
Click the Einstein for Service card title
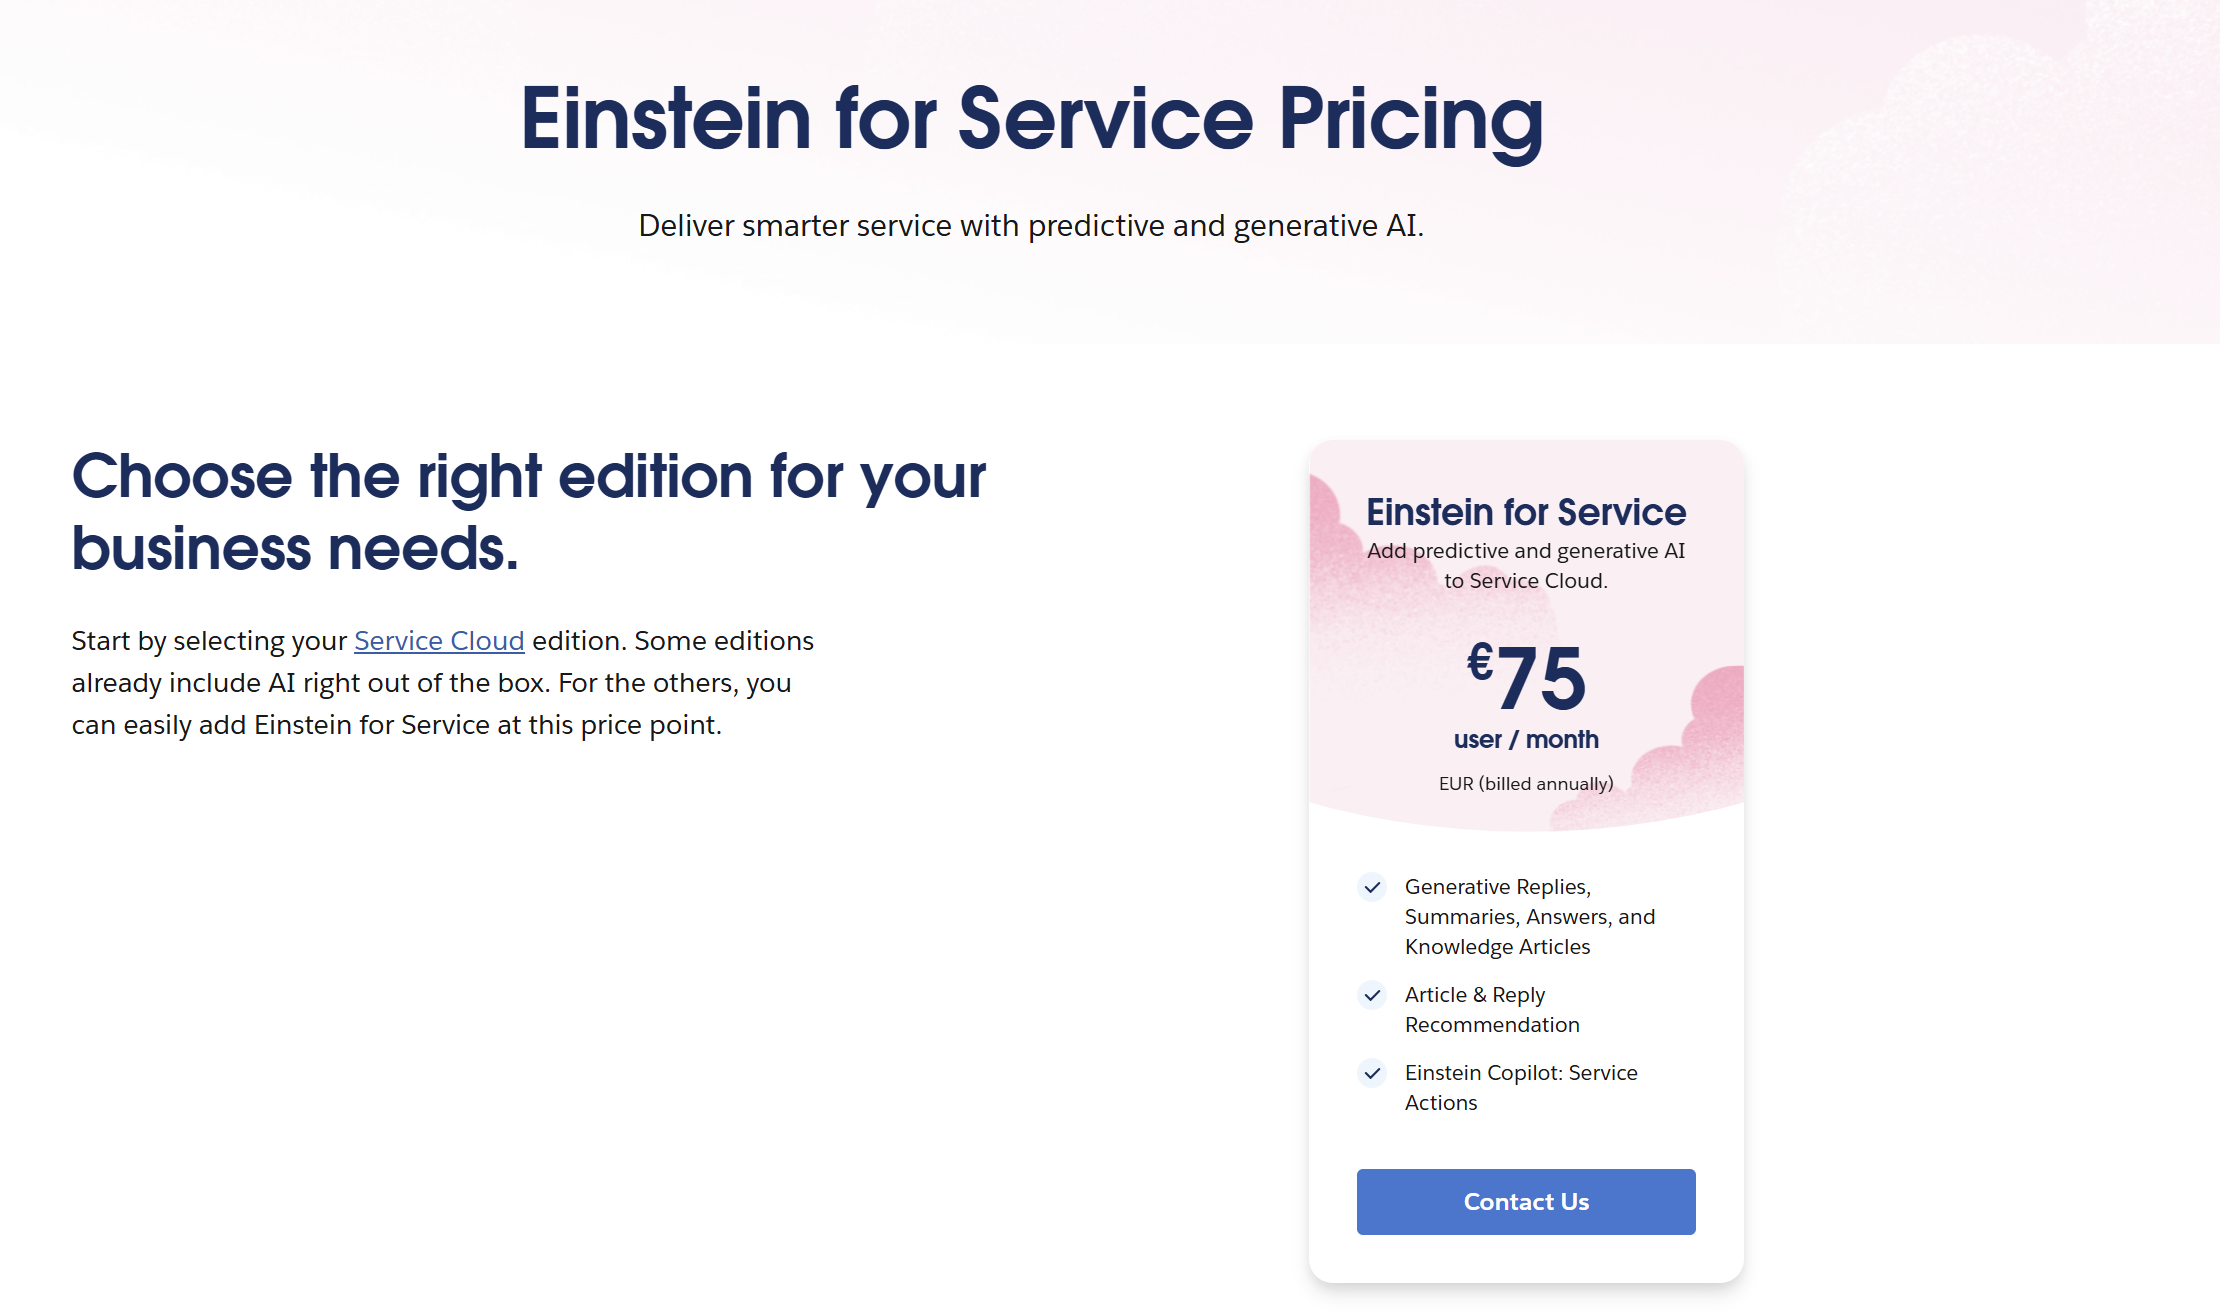[x=1526, y=512]
